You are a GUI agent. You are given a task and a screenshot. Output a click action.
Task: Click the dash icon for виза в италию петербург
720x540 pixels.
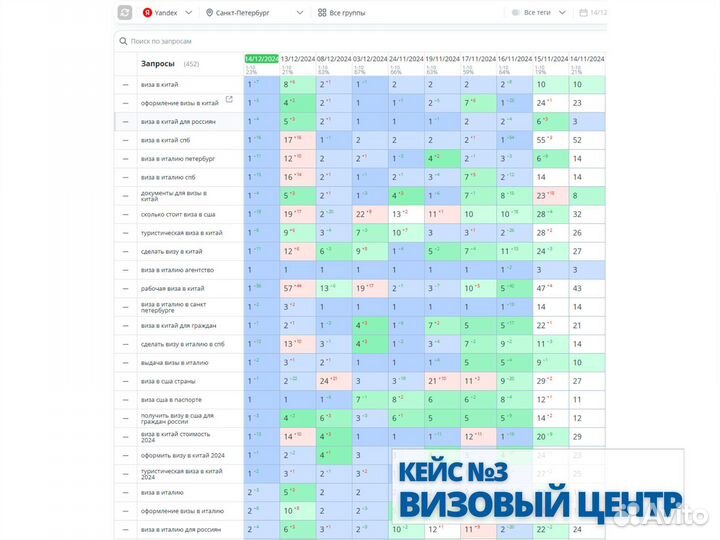[125, 159]
